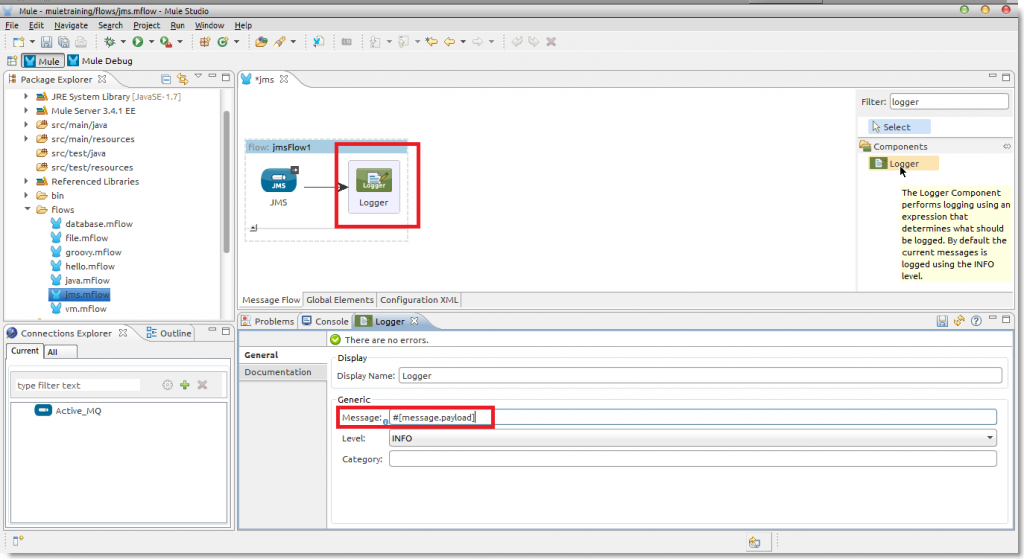
Task: Open Package Explorer view menu triangle
Action: (x=198, y=77)
